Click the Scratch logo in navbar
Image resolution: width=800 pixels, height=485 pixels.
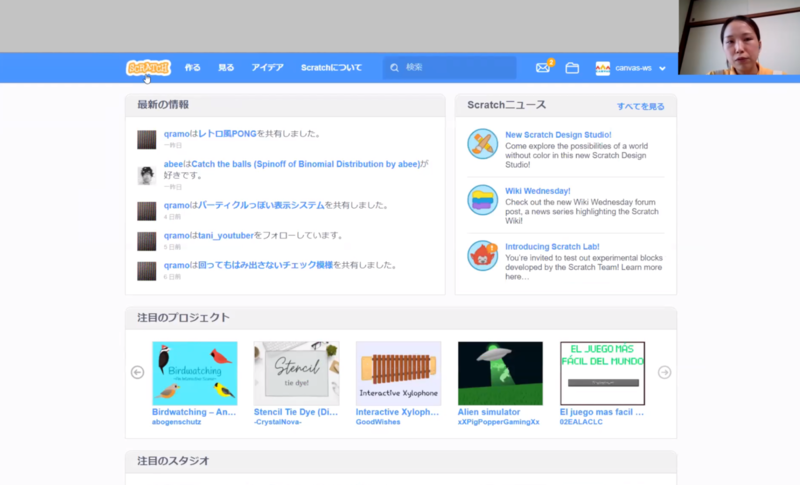coord(148,68)
